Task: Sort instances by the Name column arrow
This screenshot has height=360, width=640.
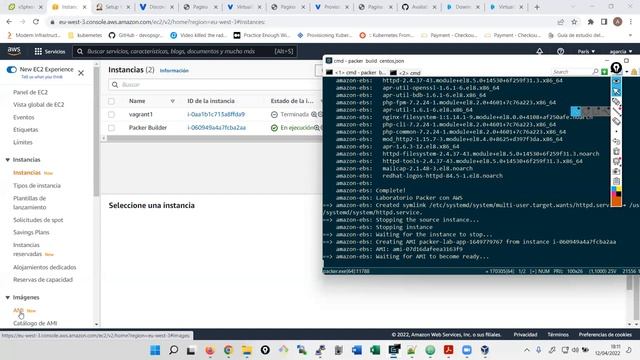Action: click(x=173, y=101)
